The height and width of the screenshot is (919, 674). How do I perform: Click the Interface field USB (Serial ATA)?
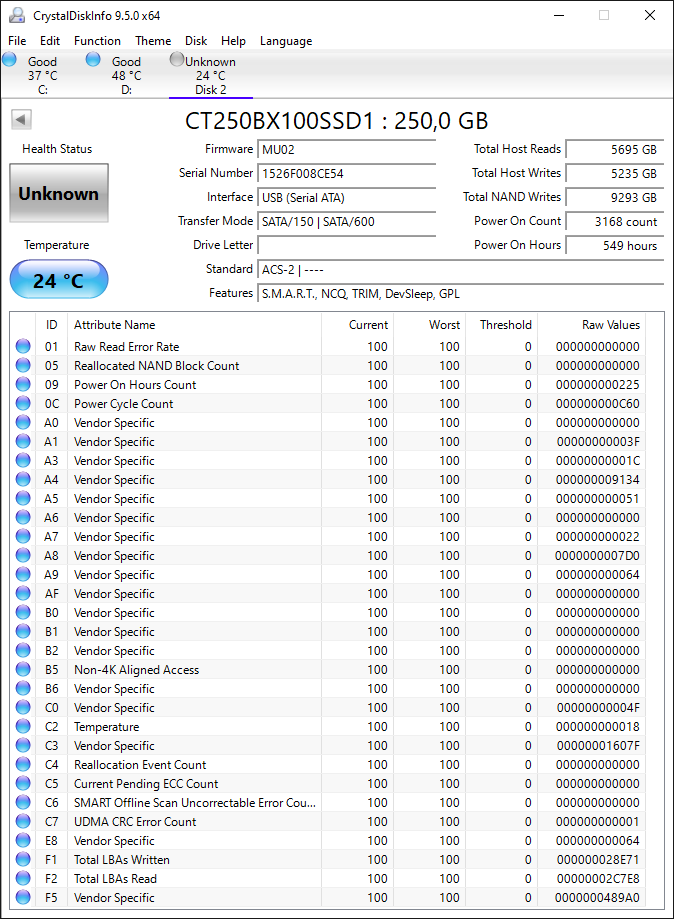point(346,198)
